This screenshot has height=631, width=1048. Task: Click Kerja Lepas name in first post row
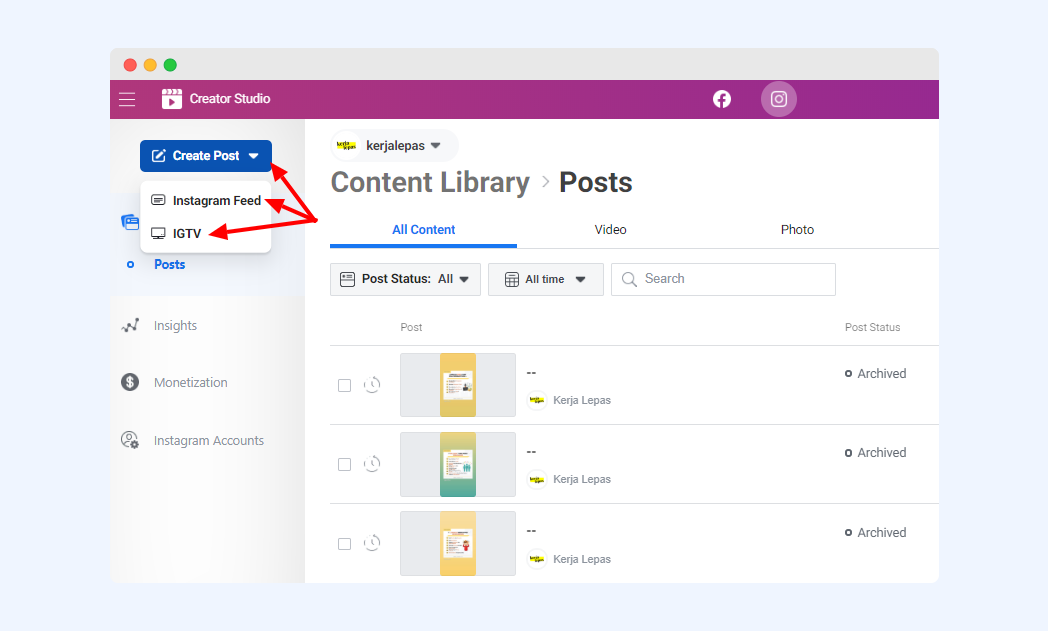click(x=582, y=400)
